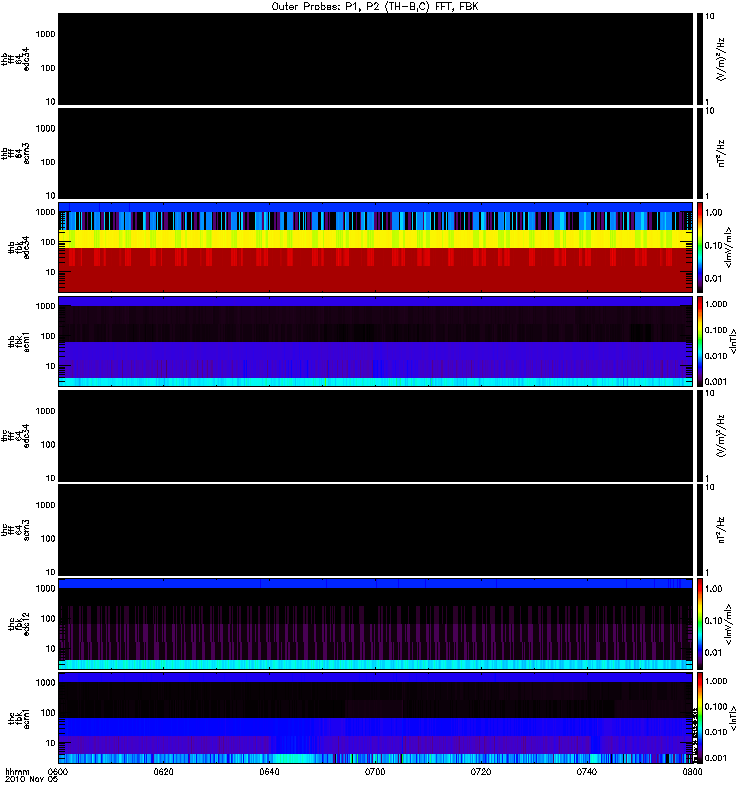The width and height of the screenshot is (750, 800).
Task: Click the 0720 time axis label
Action: pos(481,771)
